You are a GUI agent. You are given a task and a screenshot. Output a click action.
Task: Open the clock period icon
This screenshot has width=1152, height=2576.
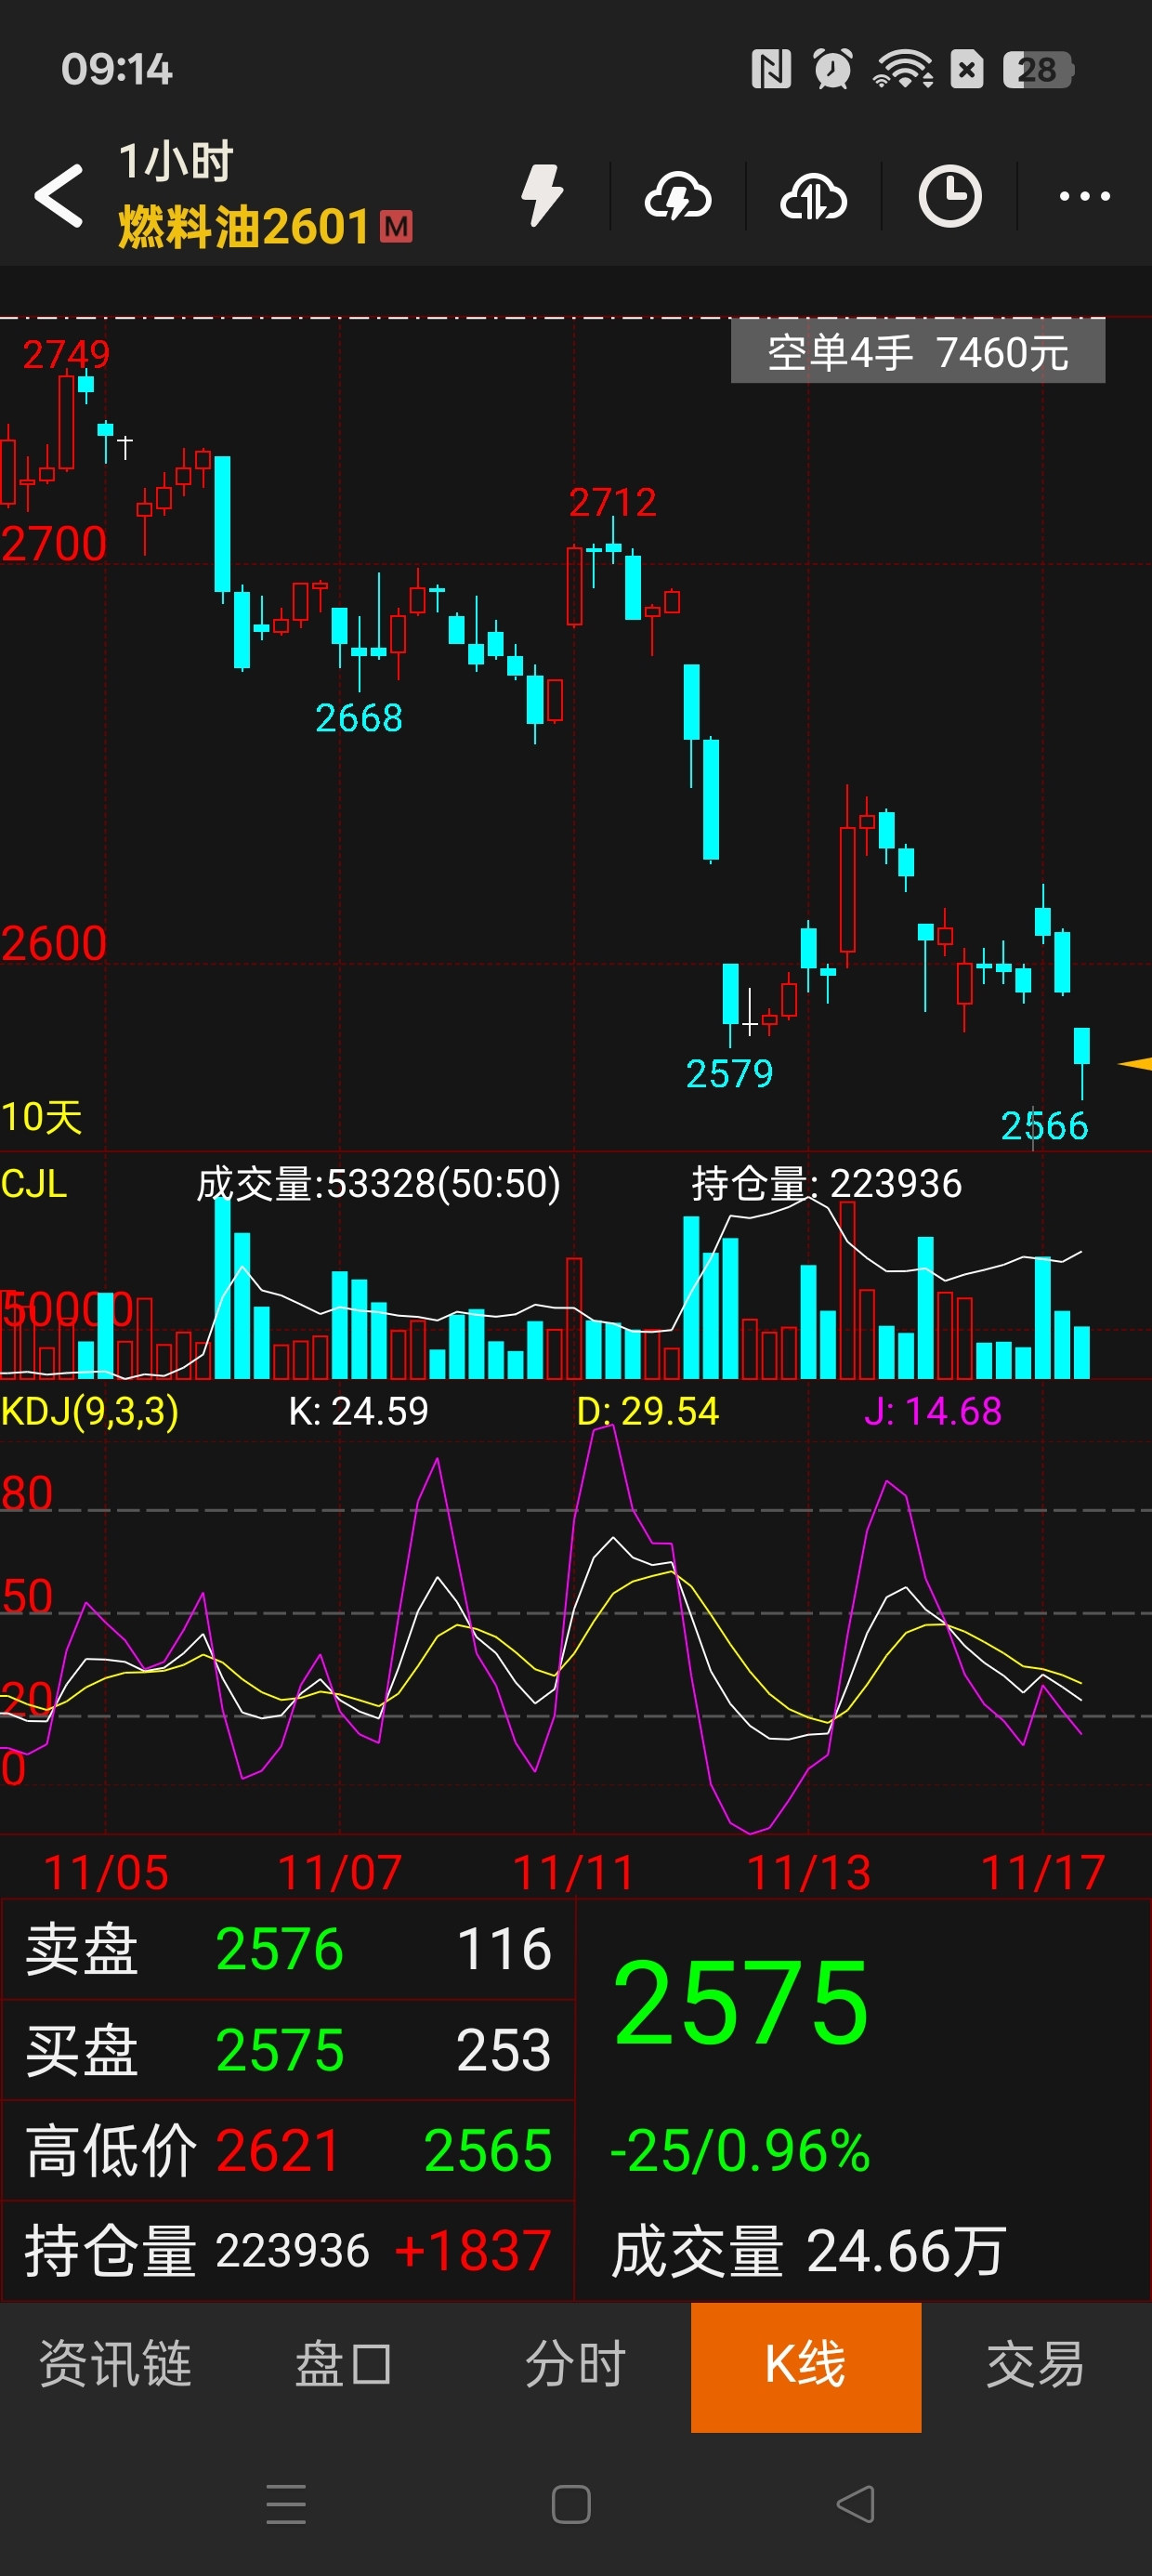click(949, 196)
